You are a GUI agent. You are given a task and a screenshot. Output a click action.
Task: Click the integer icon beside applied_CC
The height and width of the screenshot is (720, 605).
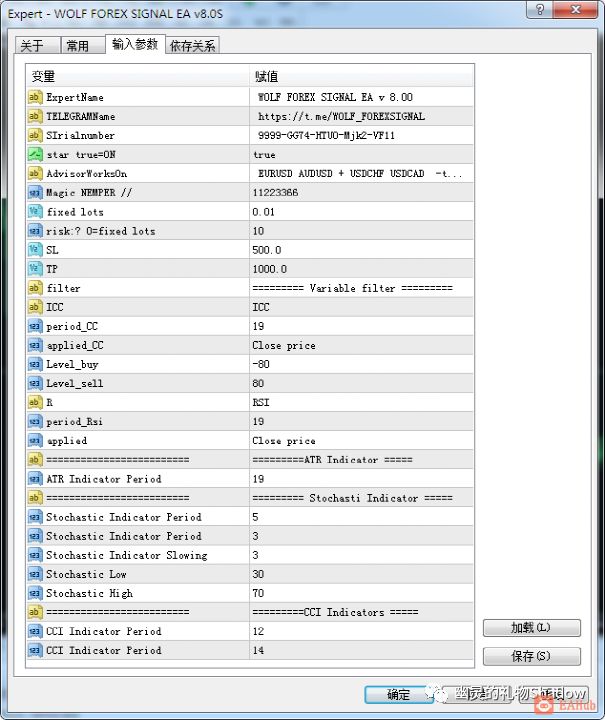pyautogui.click(x=35, y=345)
